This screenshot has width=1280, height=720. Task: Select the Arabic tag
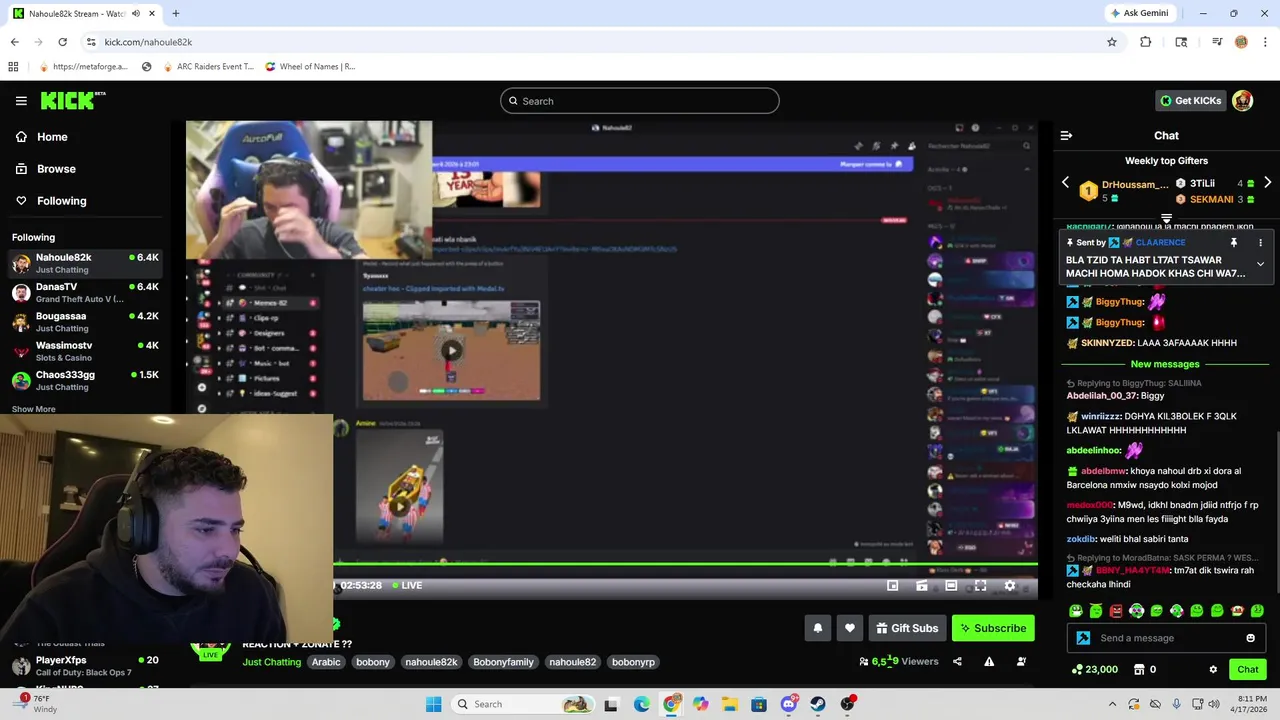click(x=326, y=662)
